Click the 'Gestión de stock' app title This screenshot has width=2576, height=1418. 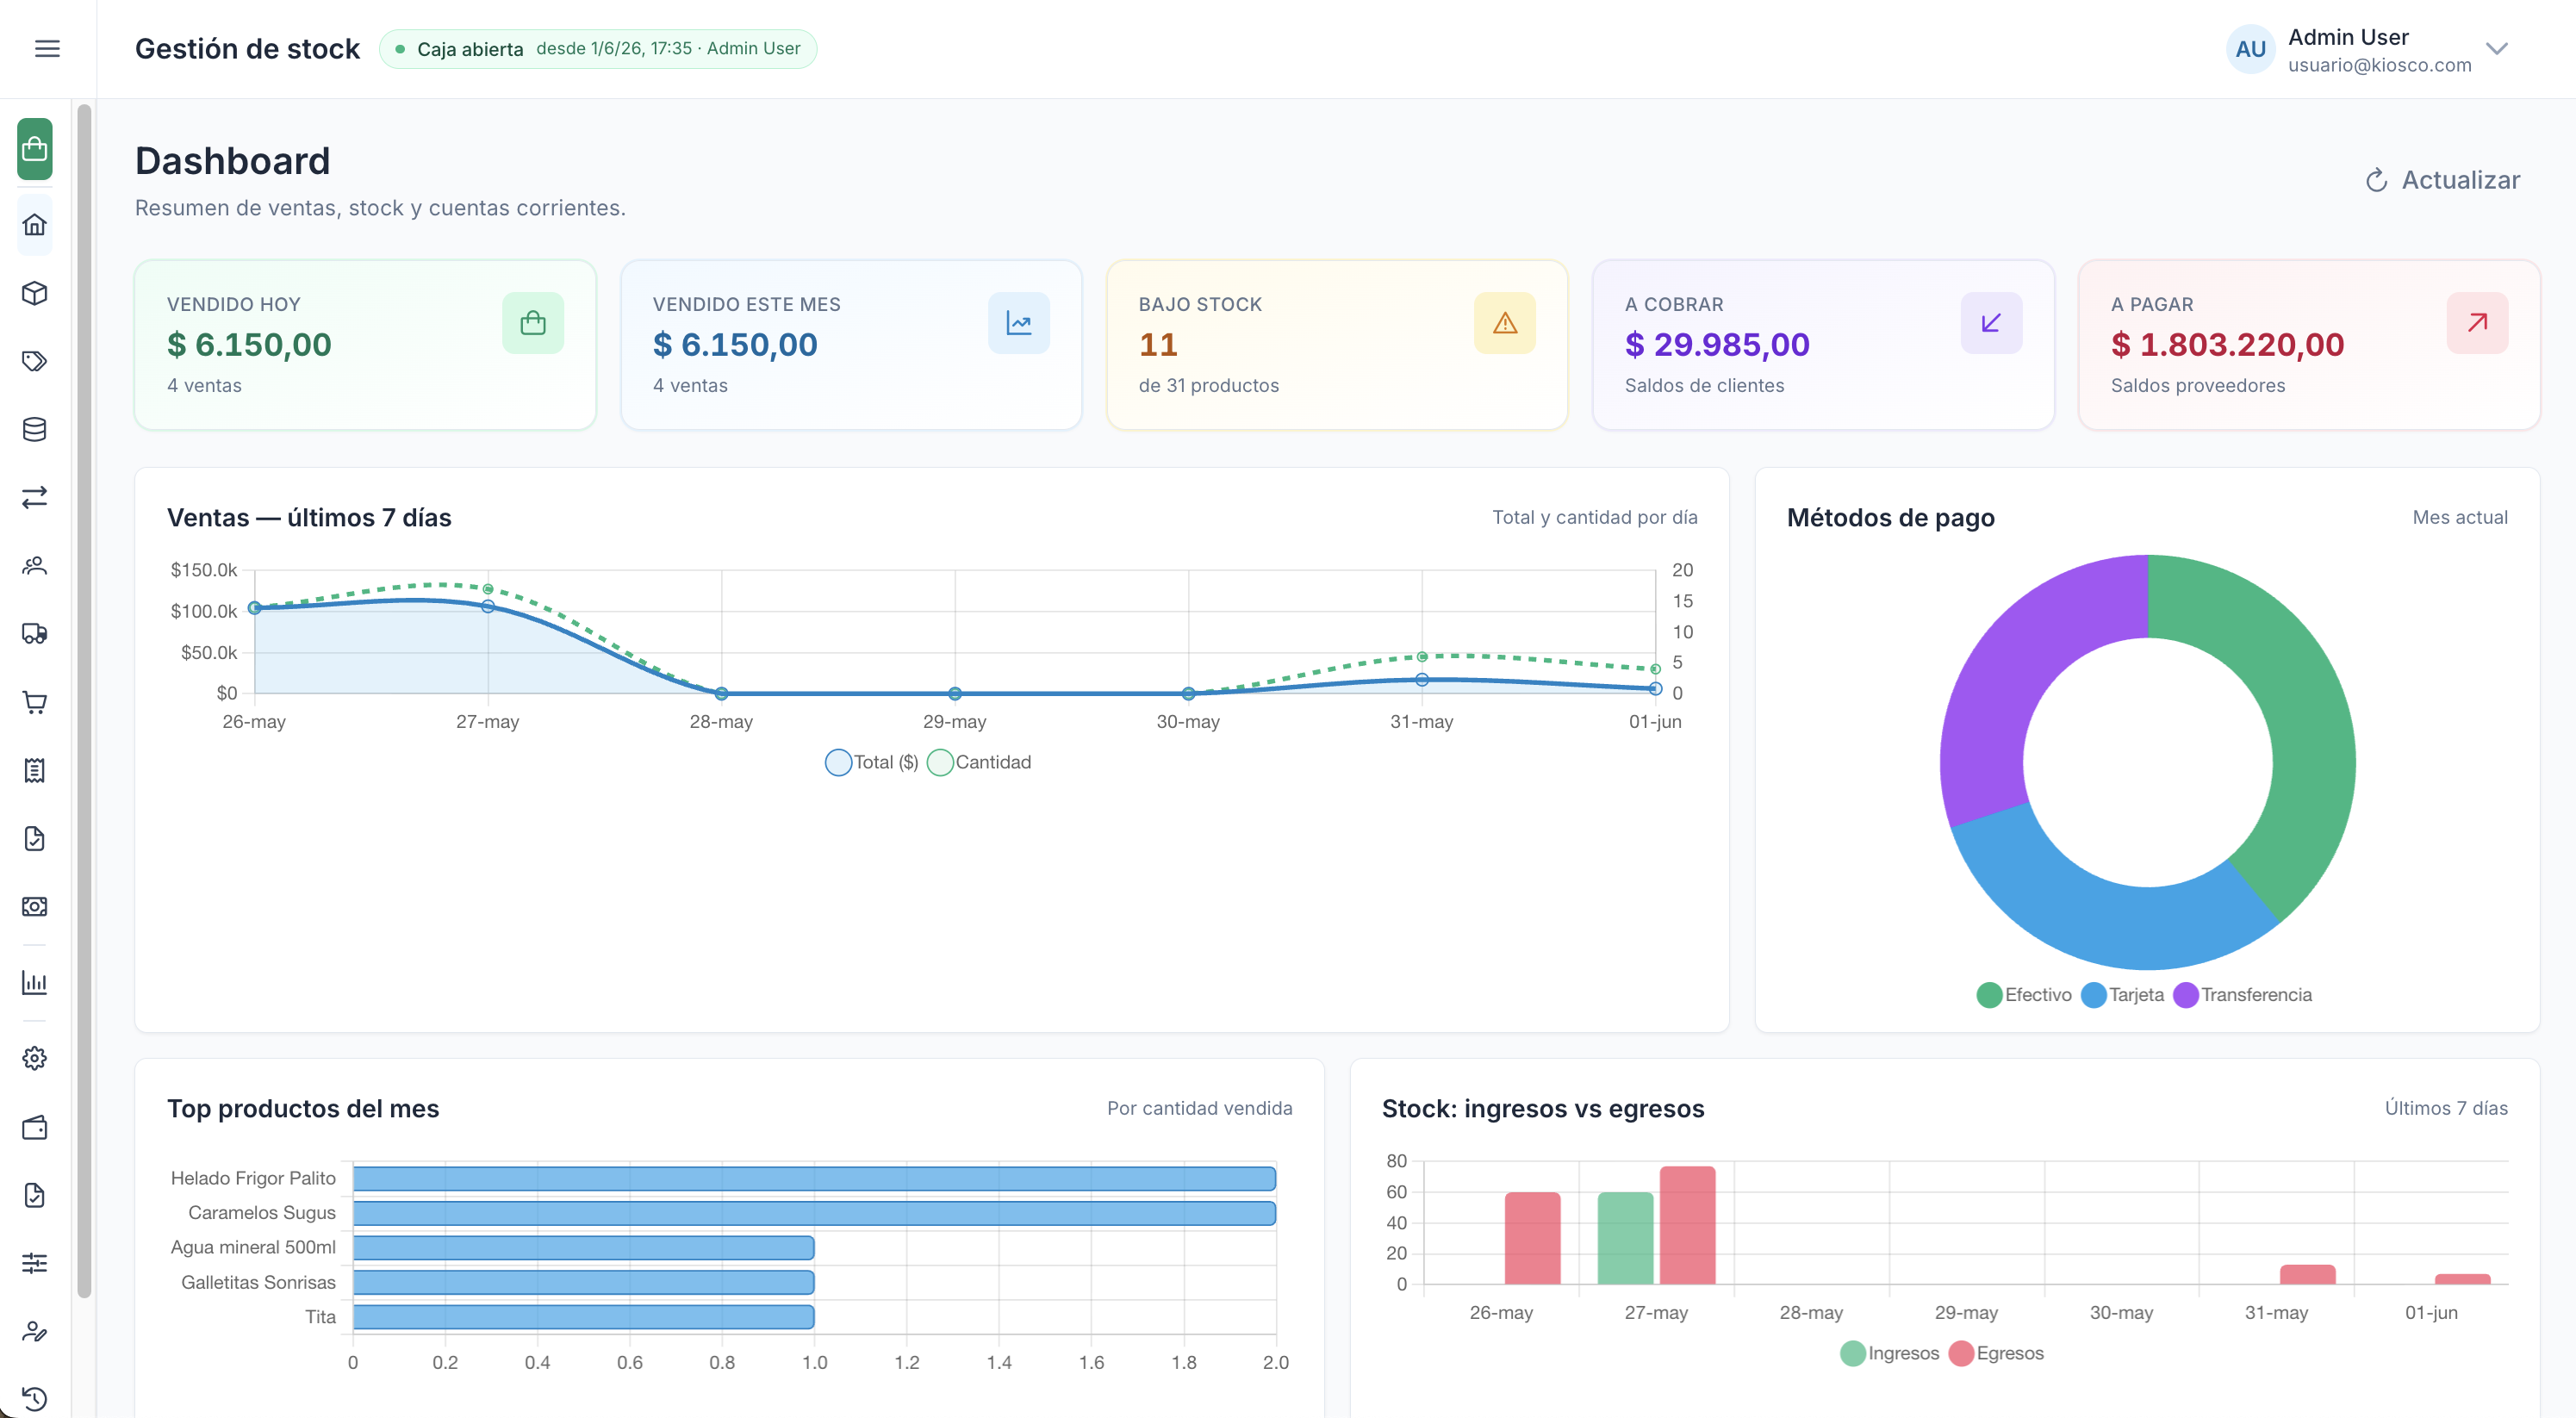tap(247, 49)
